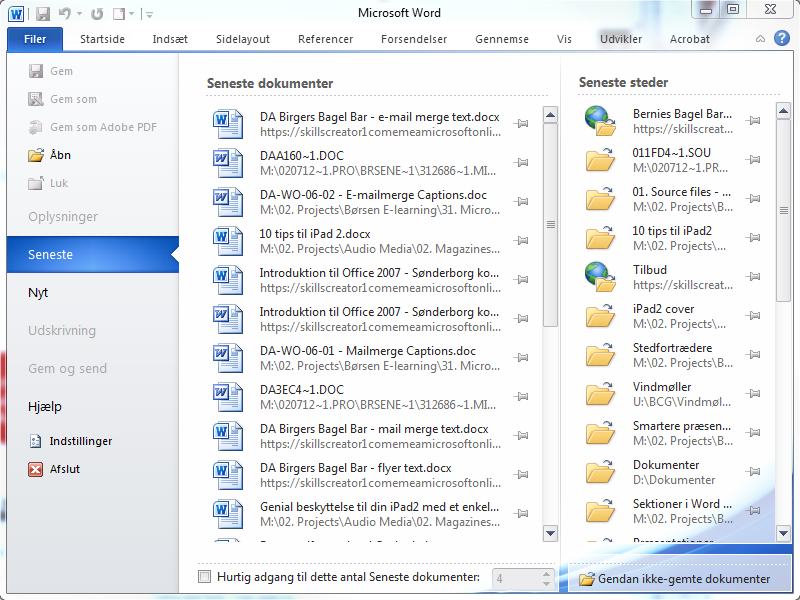Click Word icon of '10 tips til iPad 2.docx'

(228, 239)
